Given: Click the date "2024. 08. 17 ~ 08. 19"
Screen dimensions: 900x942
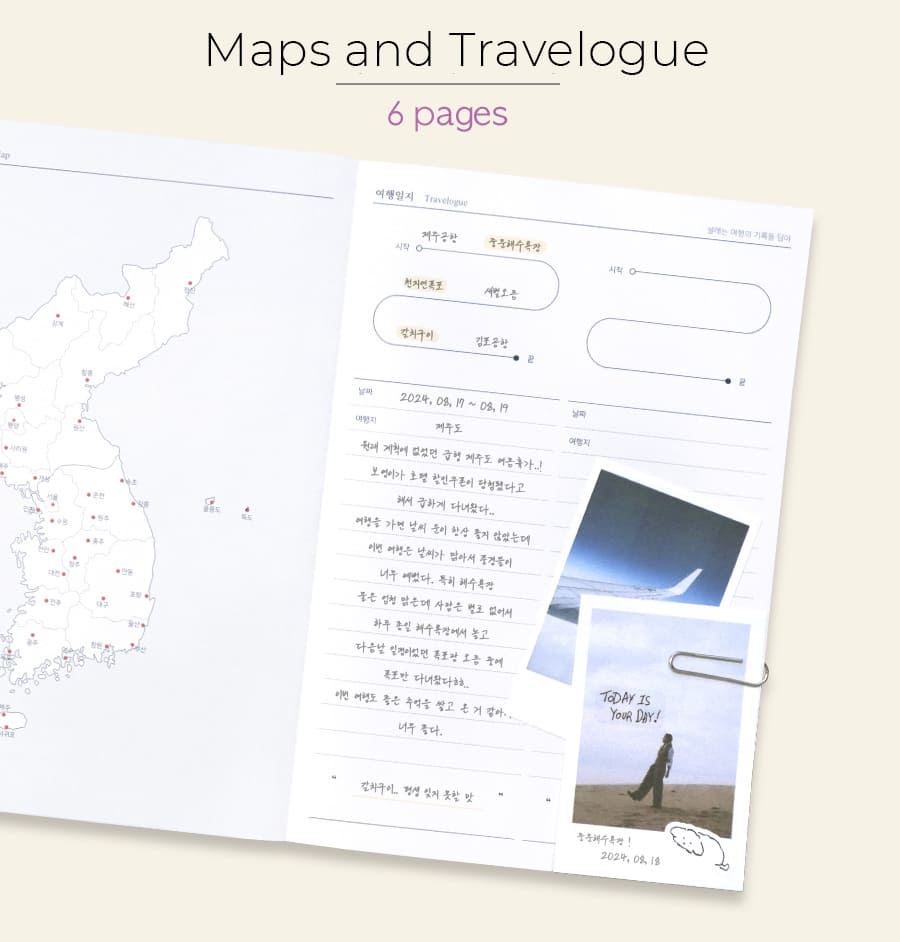Looking at the screenshot, I should pos(454,402).
